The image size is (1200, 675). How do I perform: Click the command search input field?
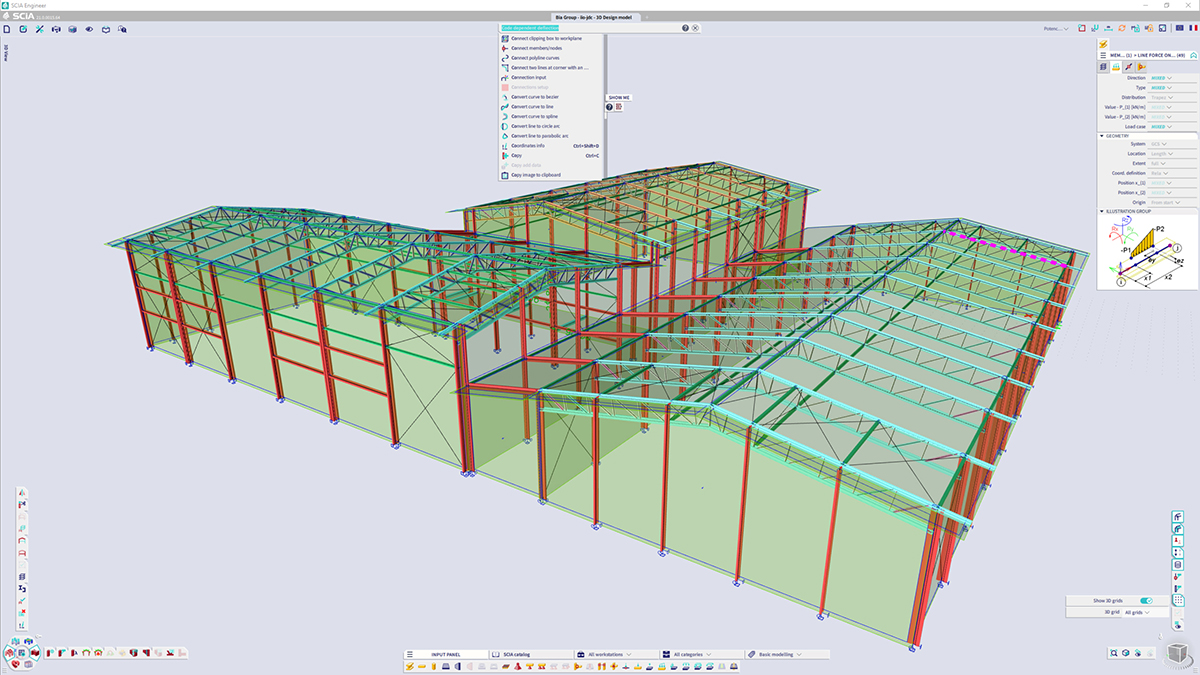[x=588, y=28]
